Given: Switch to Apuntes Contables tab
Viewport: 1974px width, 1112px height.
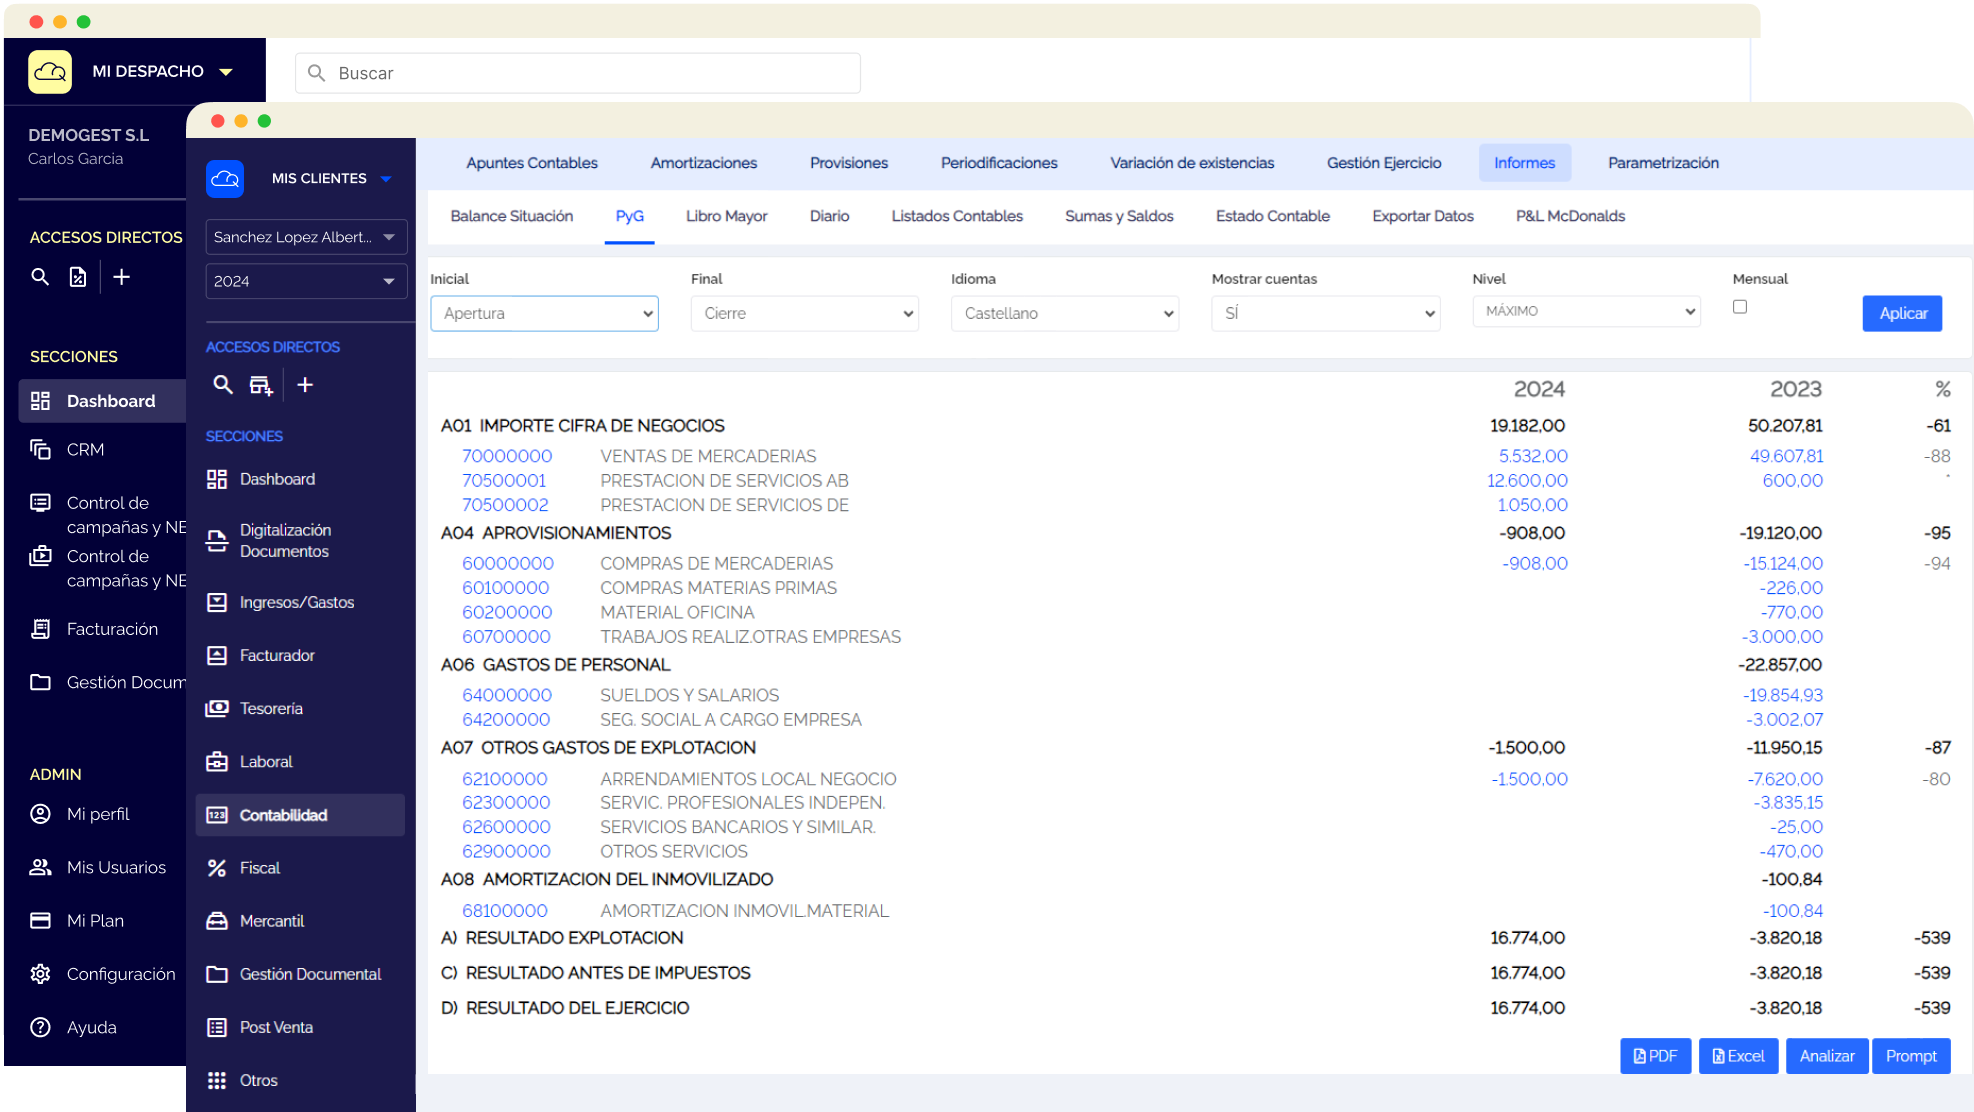Looking at the screenshot, I should [532, 163].
